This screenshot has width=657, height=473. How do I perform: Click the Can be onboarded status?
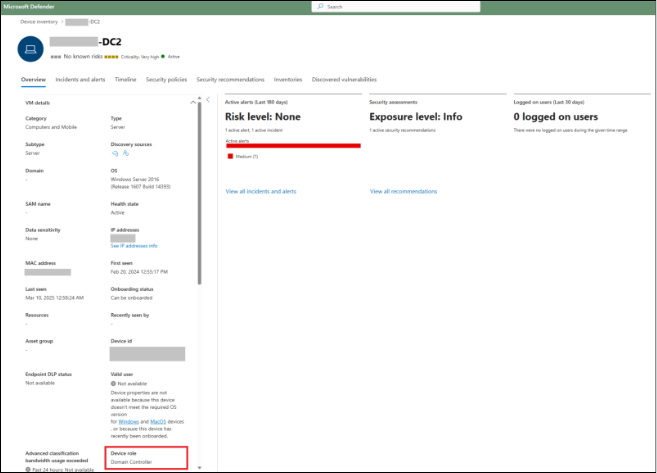[x=132, y=298]
